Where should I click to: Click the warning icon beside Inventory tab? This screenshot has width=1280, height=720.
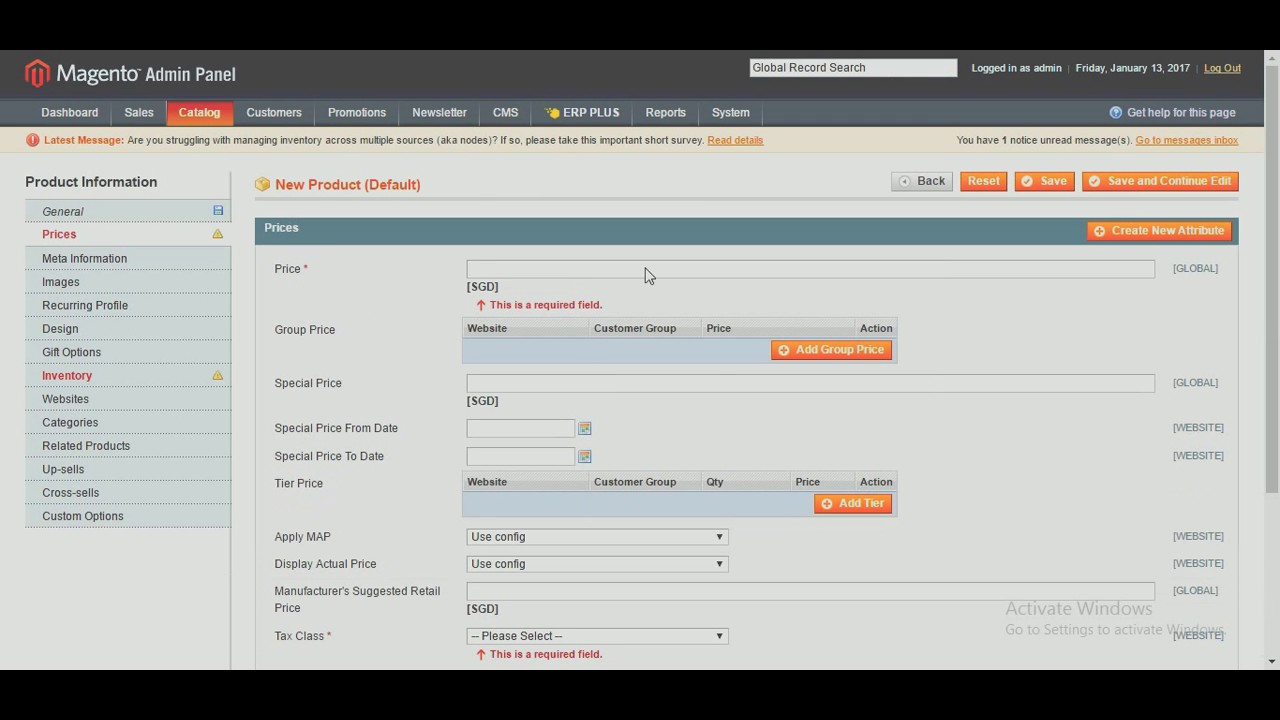click(217, 375)
